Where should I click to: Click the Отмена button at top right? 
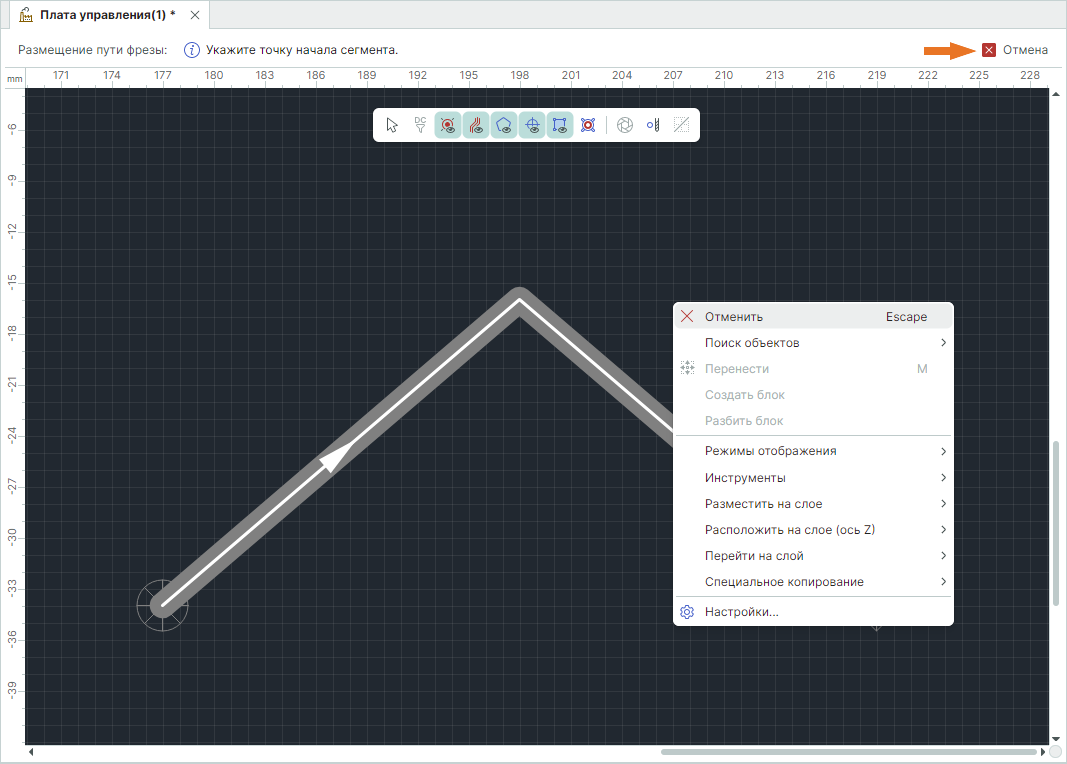(x=1015, y=49)
